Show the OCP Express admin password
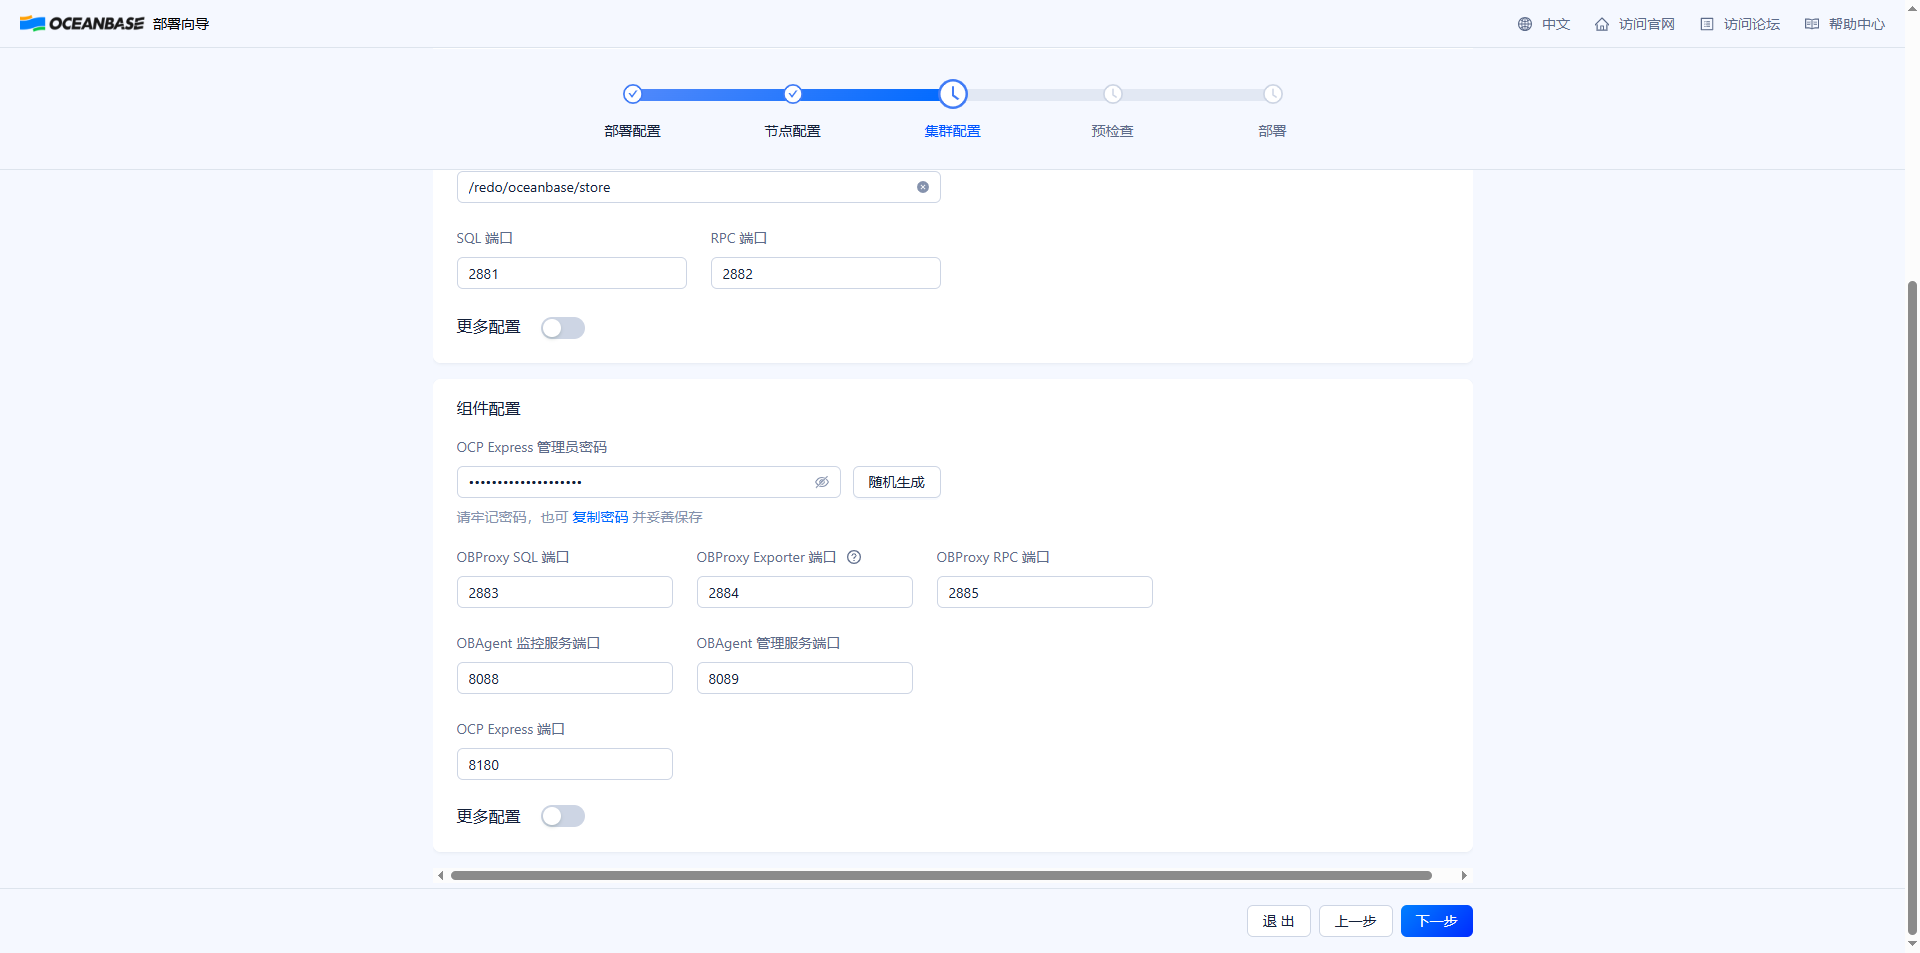Screen dimensions: 1920x953 coord(822,482)
